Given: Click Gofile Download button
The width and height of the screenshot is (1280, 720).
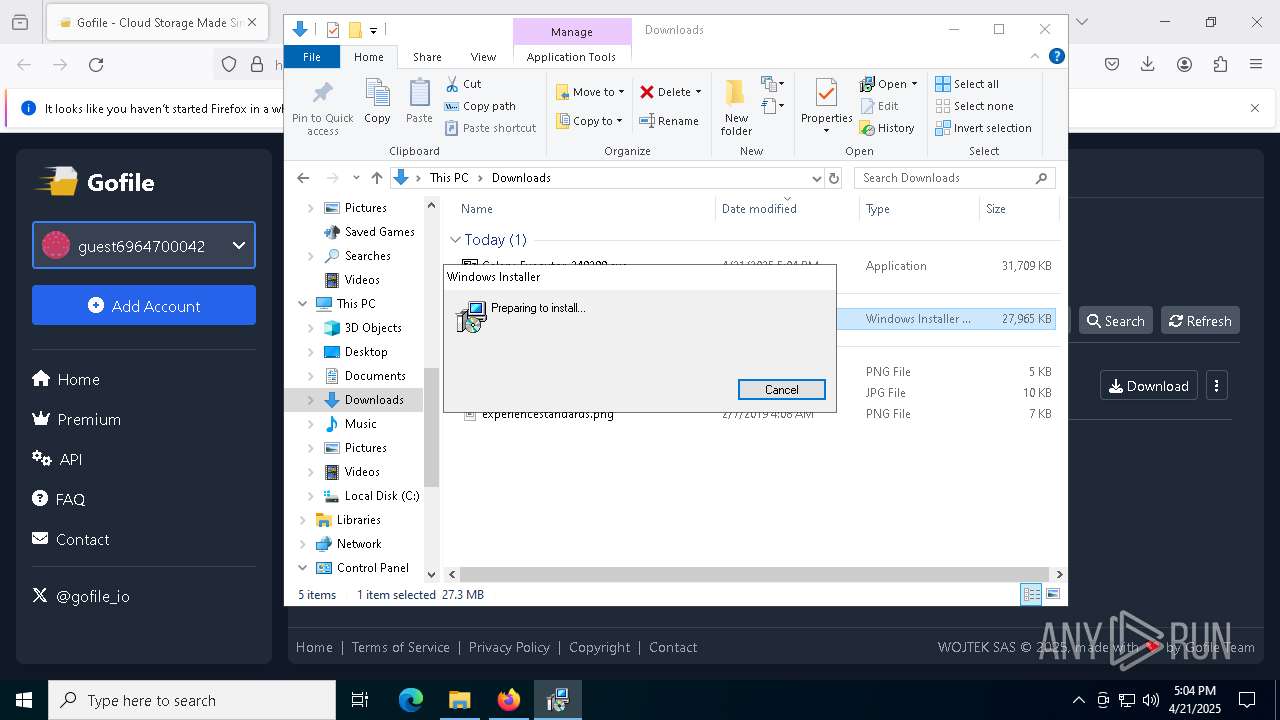Looking at the screenshot, I should [1148, 386].
